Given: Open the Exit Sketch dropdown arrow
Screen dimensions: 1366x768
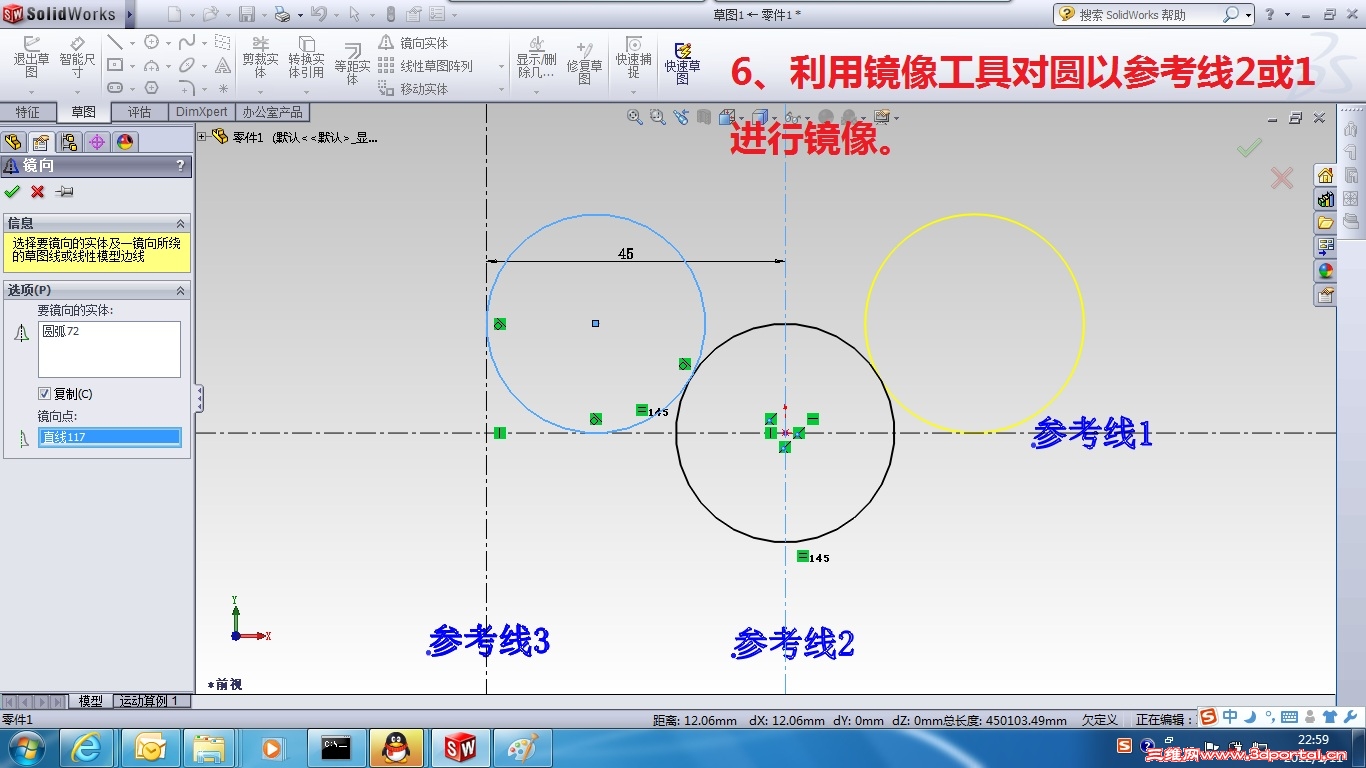Looking at the screenshot, I should [32, 93].
